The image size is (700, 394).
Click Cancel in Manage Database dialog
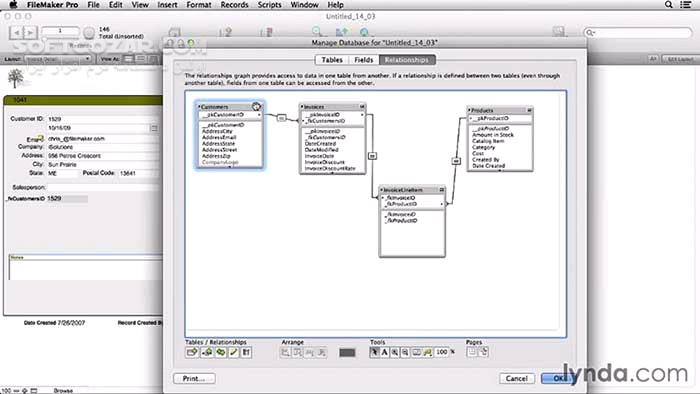coord(517,378)
